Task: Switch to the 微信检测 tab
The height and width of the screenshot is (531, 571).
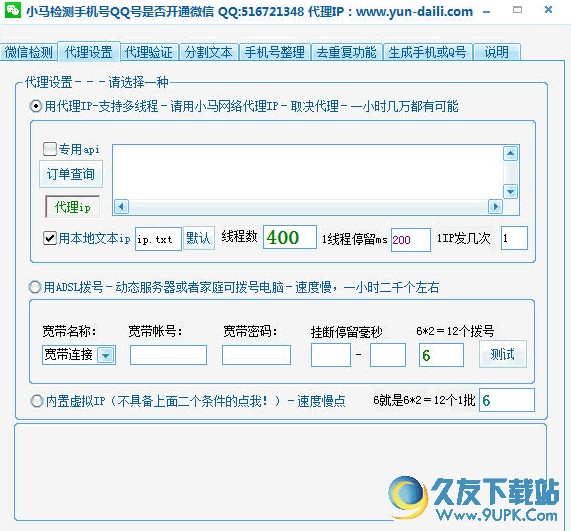Action: (x=29, y=52)
